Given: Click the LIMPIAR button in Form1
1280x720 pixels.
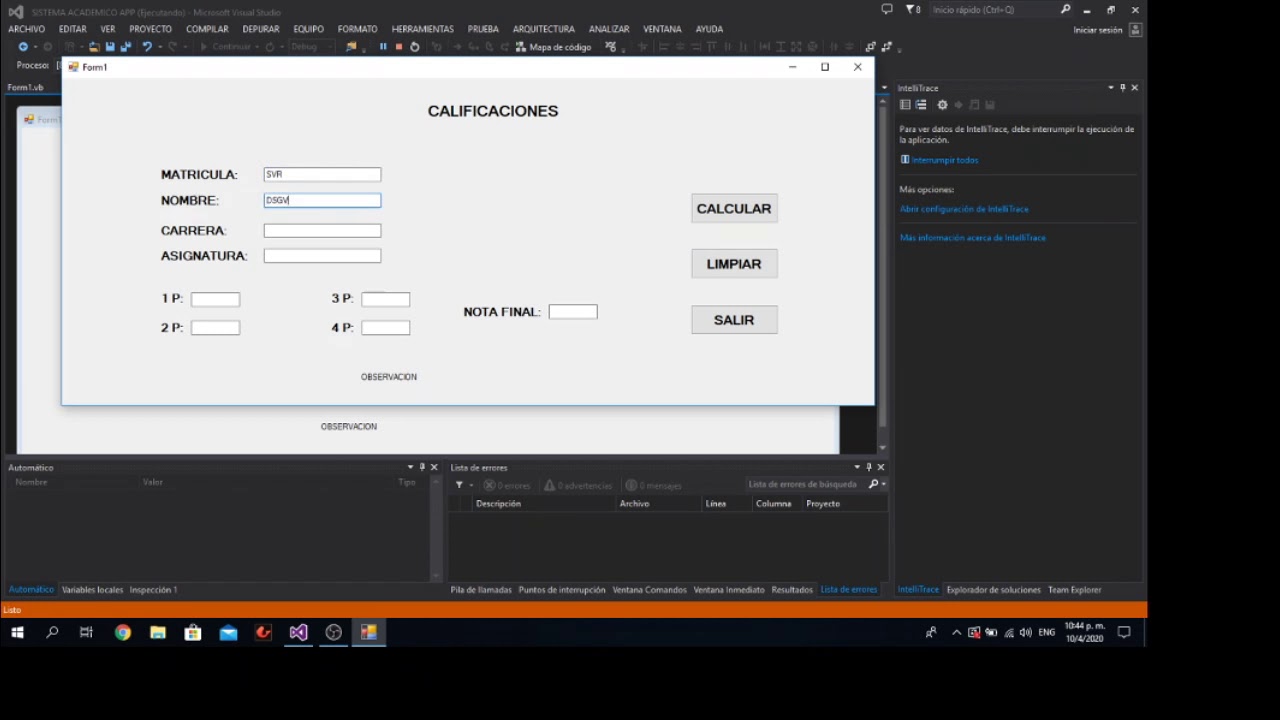Looking at the screenshot, I should pos(734,264).
